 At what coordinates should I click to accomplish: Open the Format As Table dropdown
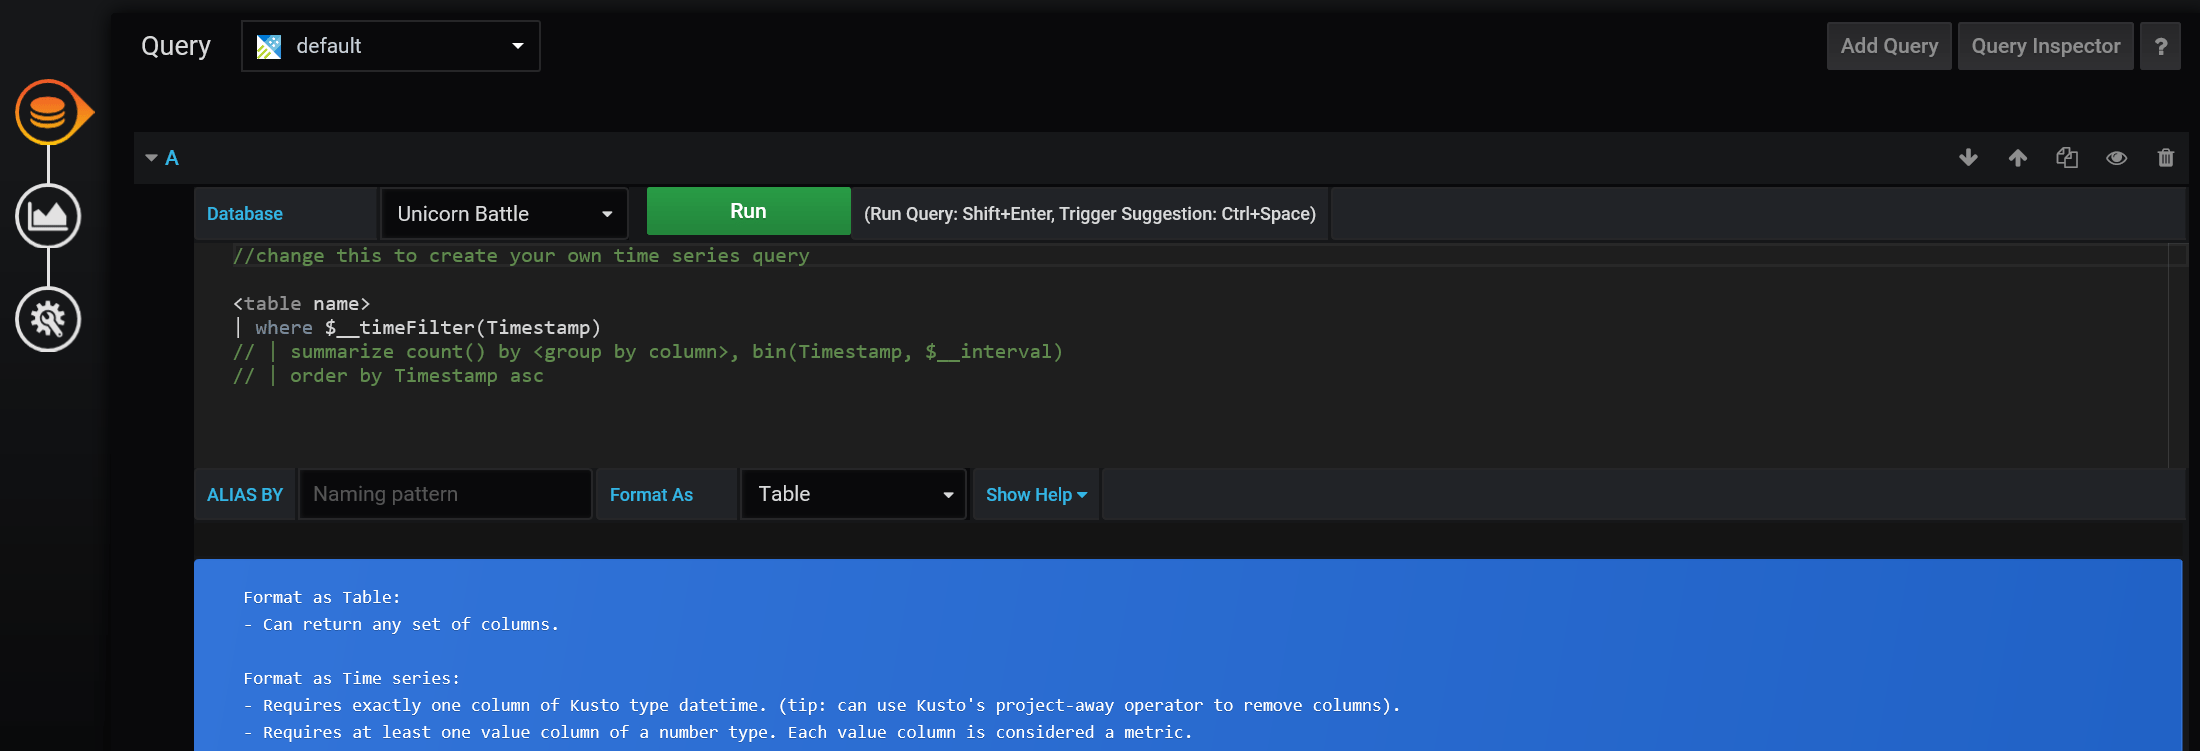pyautogui.click(x=853, y=494)
